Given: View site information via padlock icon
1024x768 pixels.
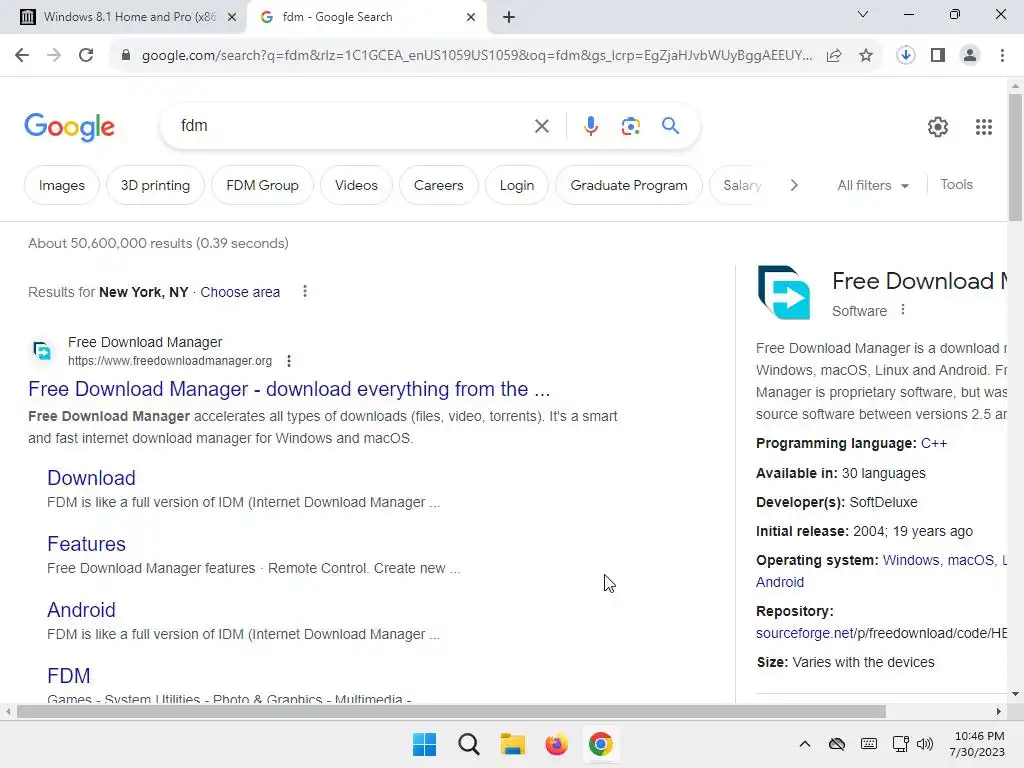Looking at the screenshot, I should coord(126,55).
